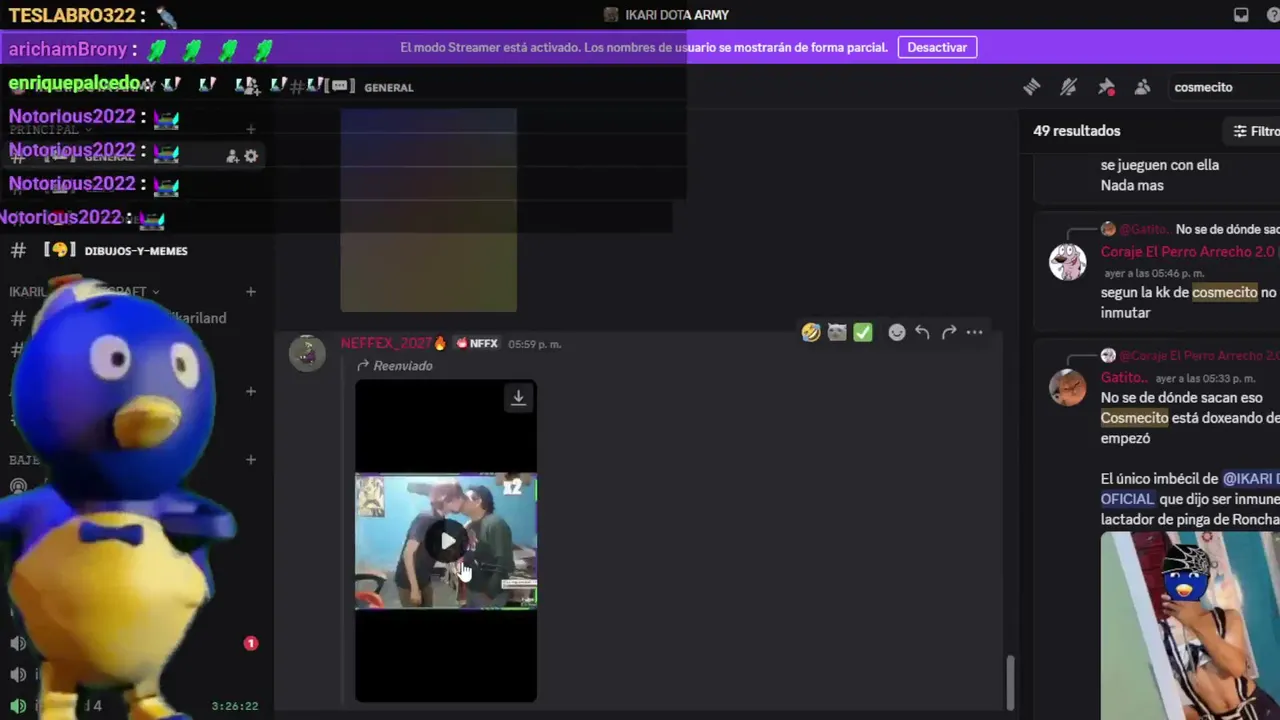Click the '49 resultados' count text
Image resolution: width=1280 pixels, height=720 pixels.
[x=1076, y=131]
